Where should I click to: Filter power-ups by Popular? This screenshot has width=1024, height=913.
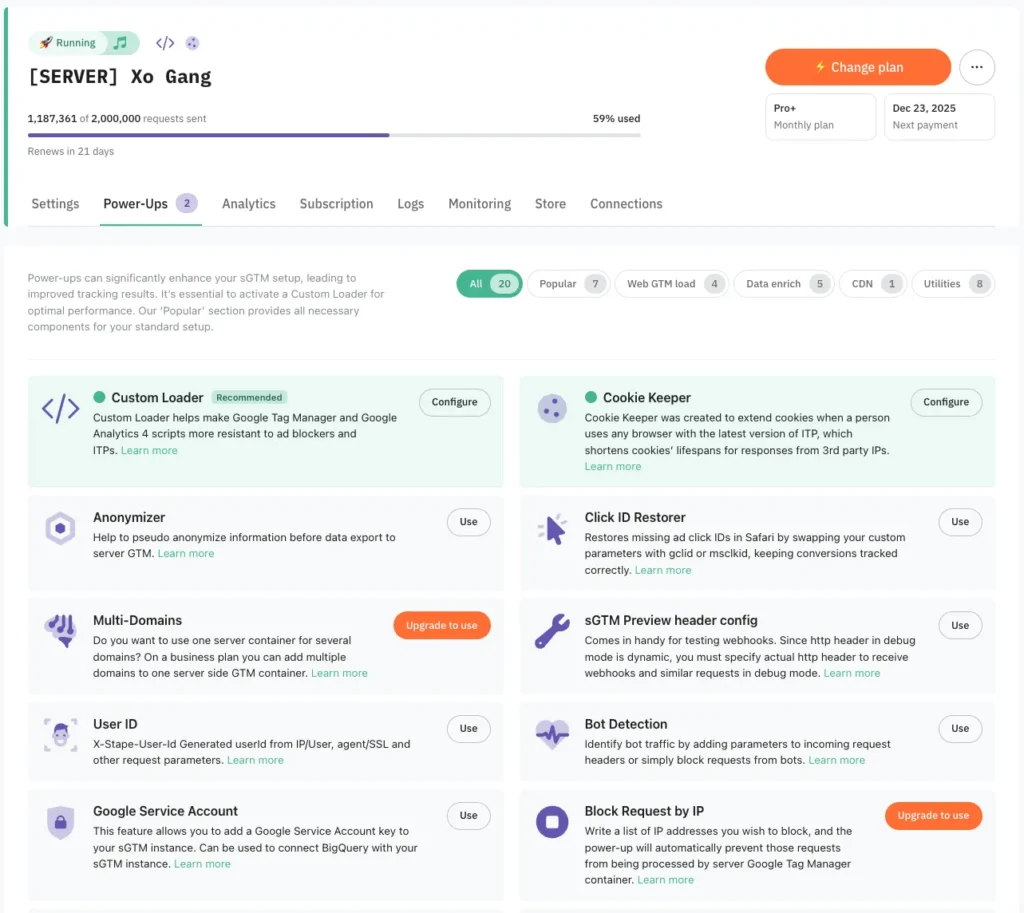coord(568,284)
